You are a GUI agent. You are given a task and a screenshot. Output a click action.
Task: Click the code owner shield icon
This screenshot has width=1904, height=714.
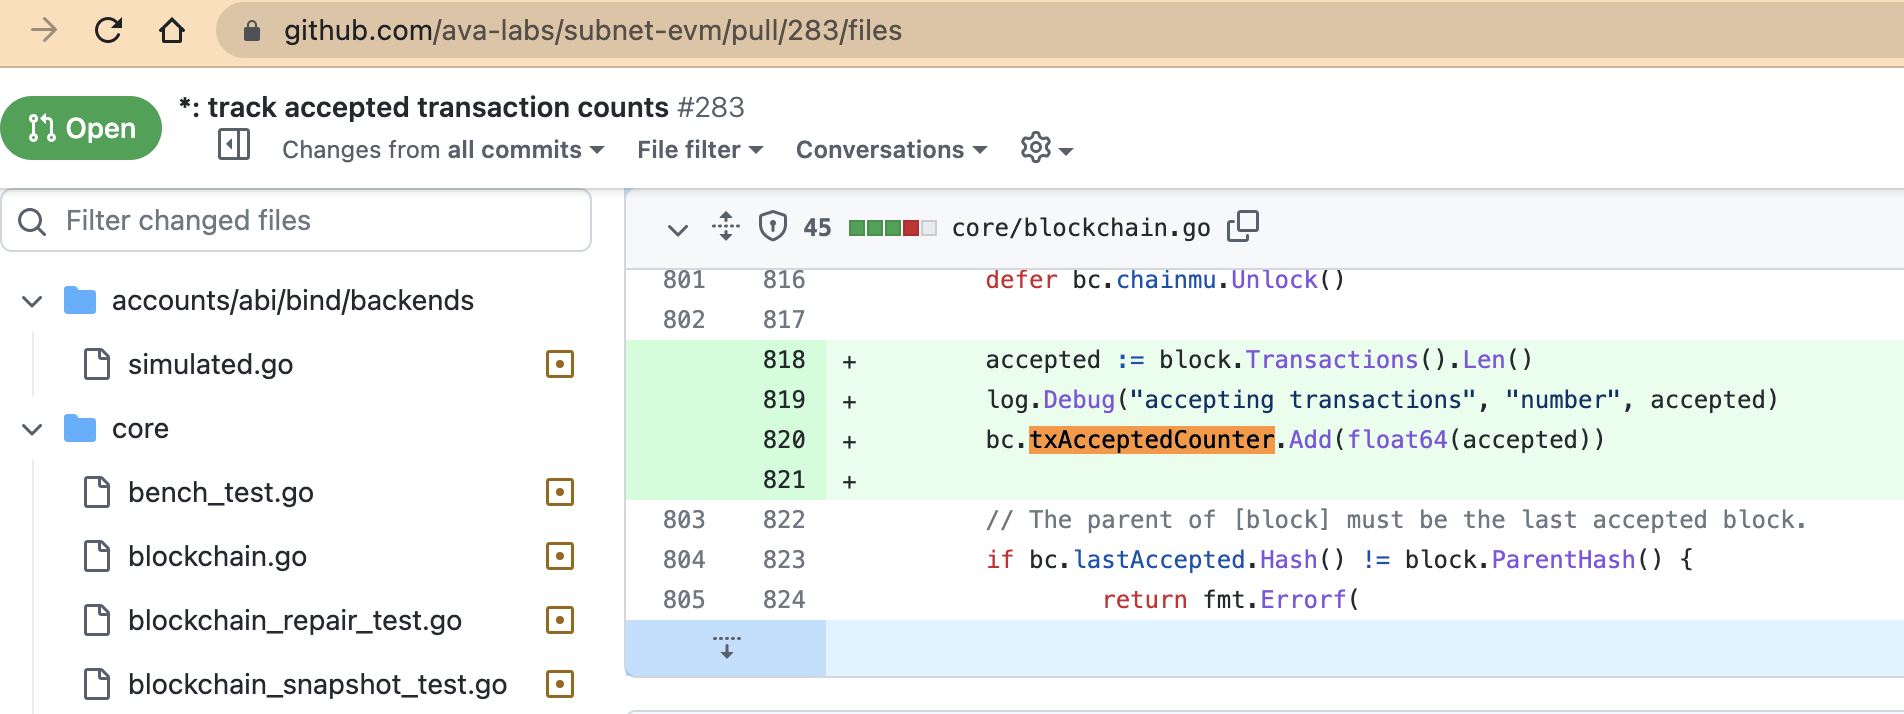[772, 227]
